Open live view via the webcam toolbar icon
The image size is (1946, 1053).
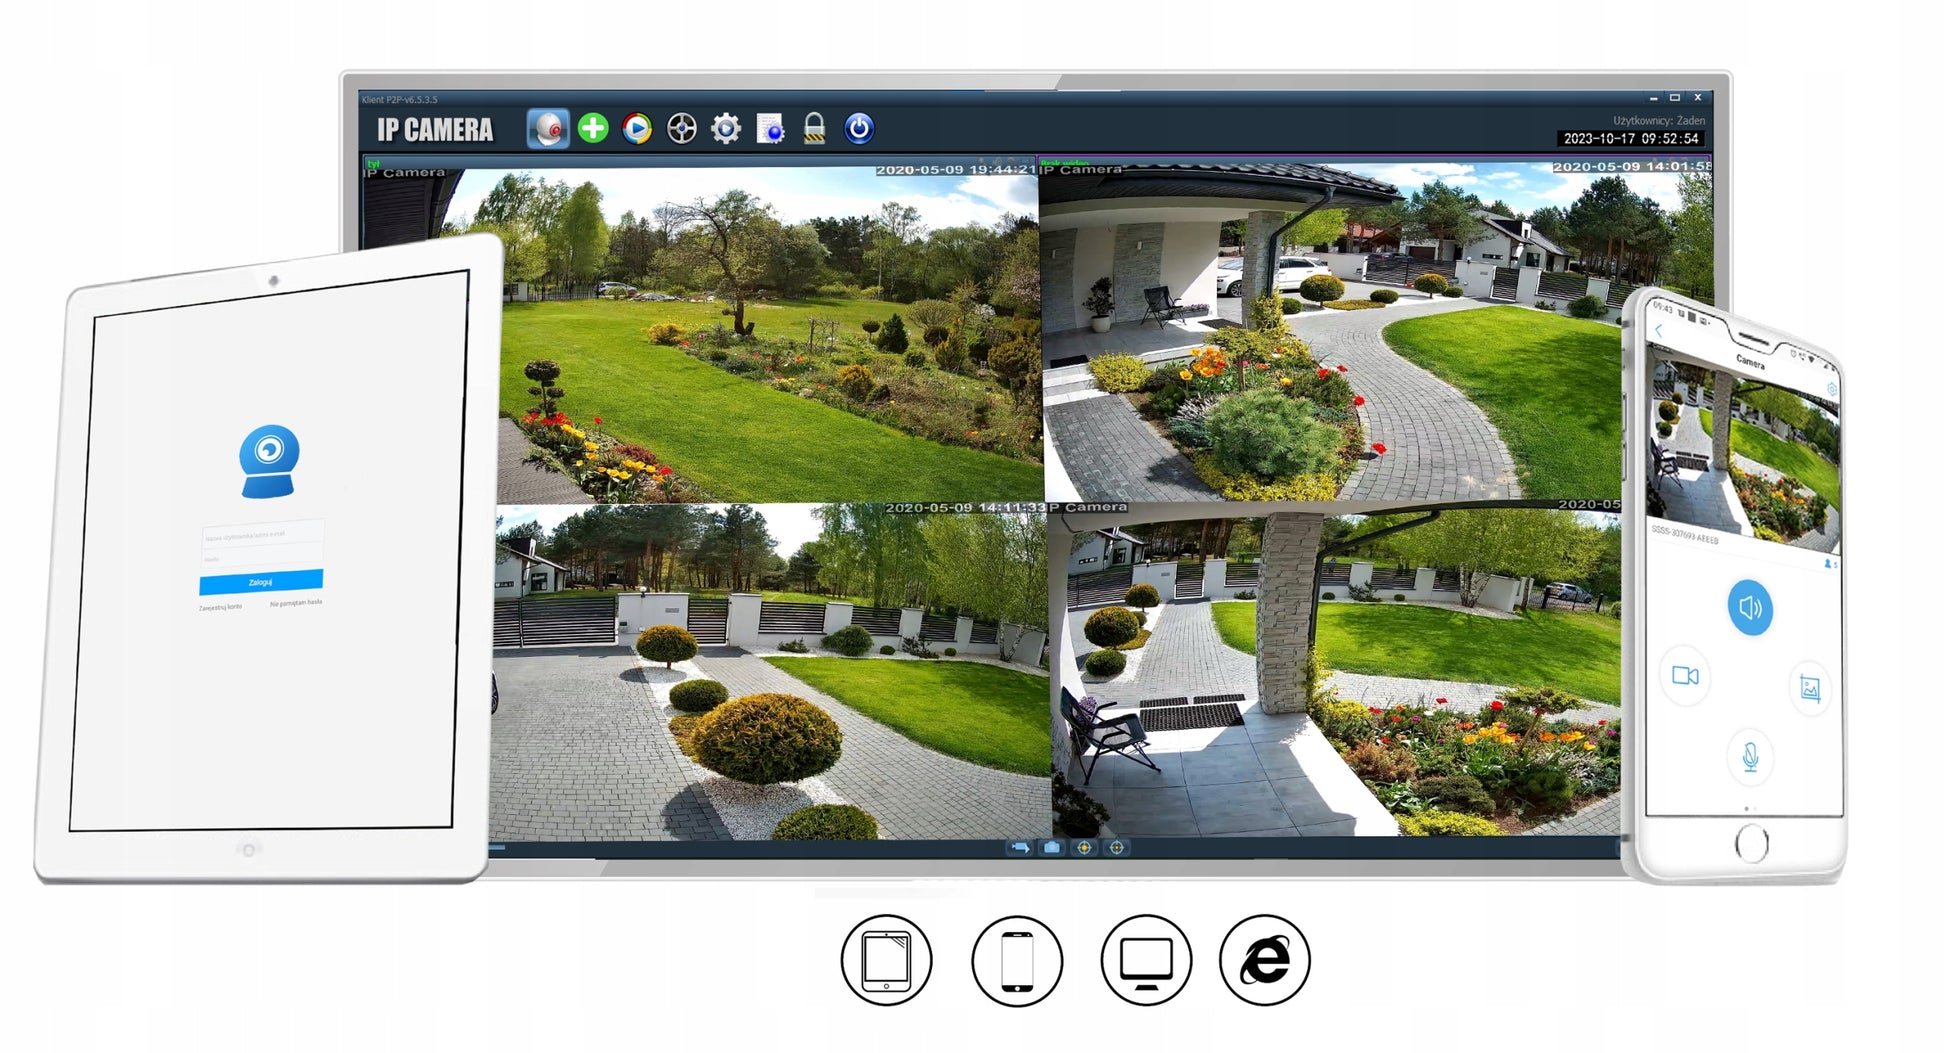pyautogui.click(x=548, y=129)
